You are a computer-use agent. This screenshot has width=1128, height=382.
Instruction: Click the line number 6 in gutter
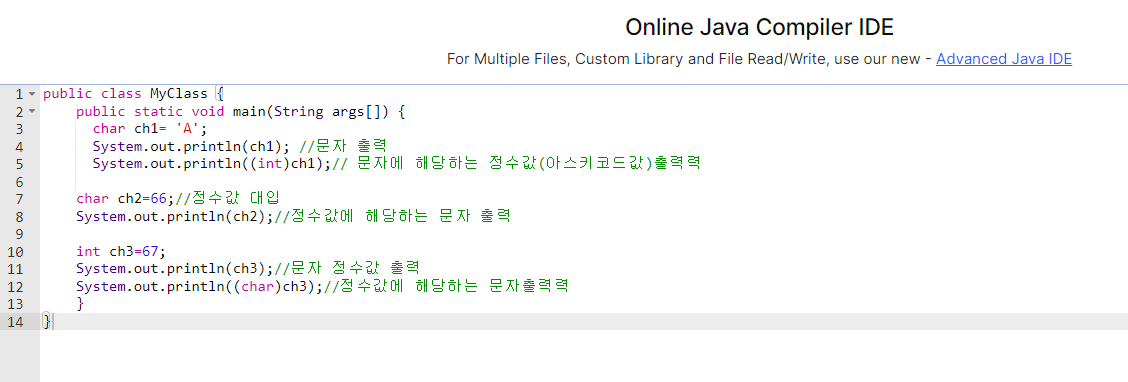click(x=19, y=182)
